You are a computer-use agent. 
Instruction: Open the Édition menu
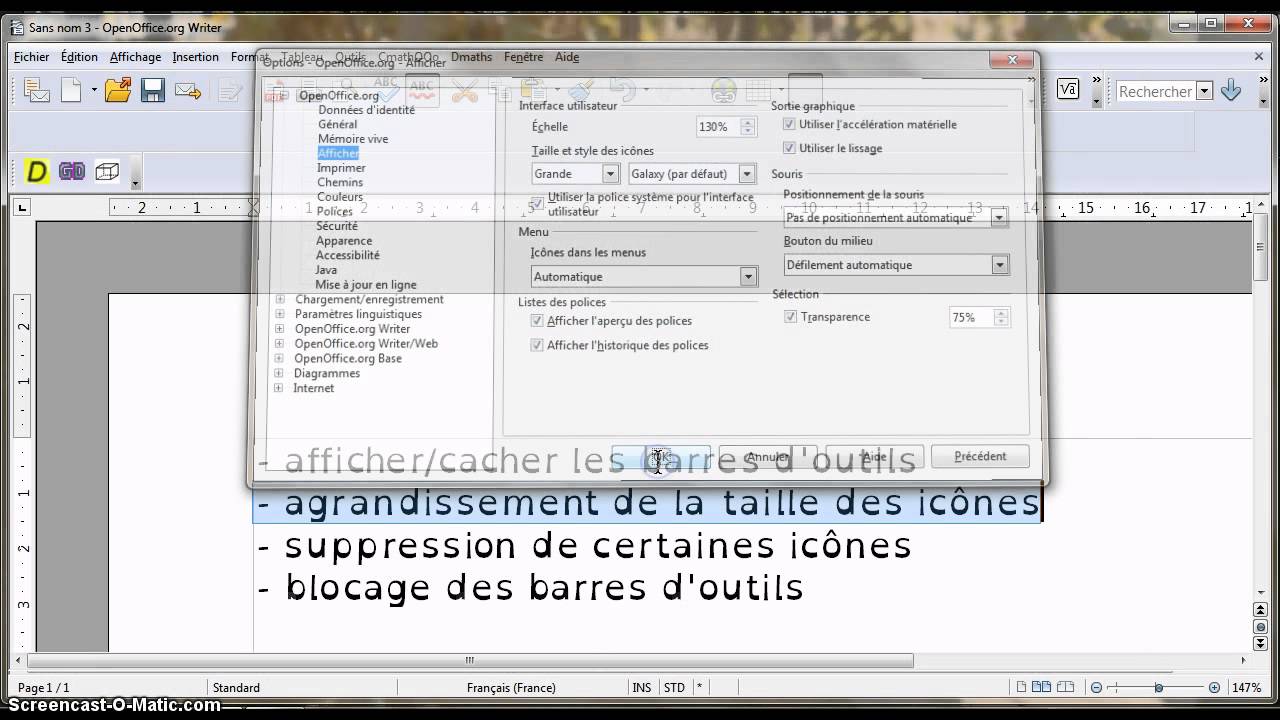[x=79, y=57]
